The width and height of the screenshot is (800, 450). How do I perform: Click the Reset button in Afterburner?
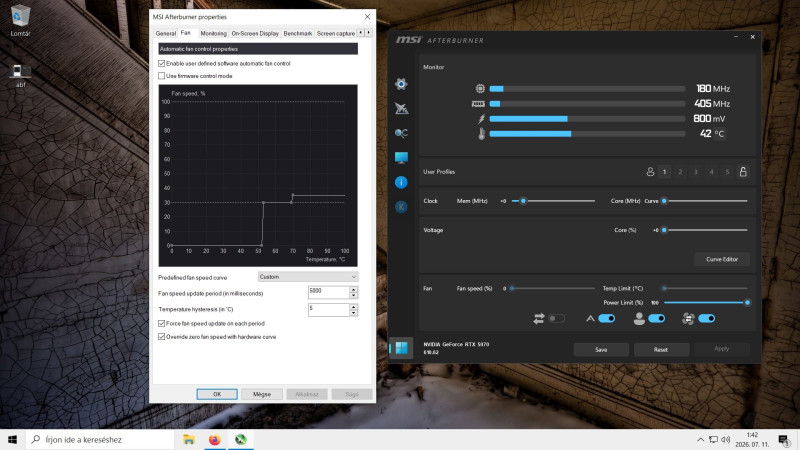[661, 349]
